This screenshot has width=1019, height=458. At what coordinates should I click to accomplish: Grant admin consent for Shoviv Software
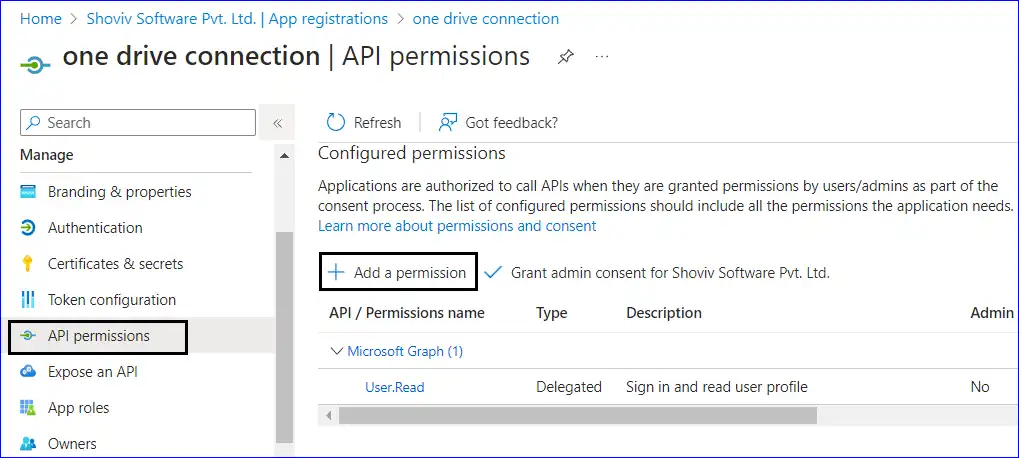coord(658,272)
